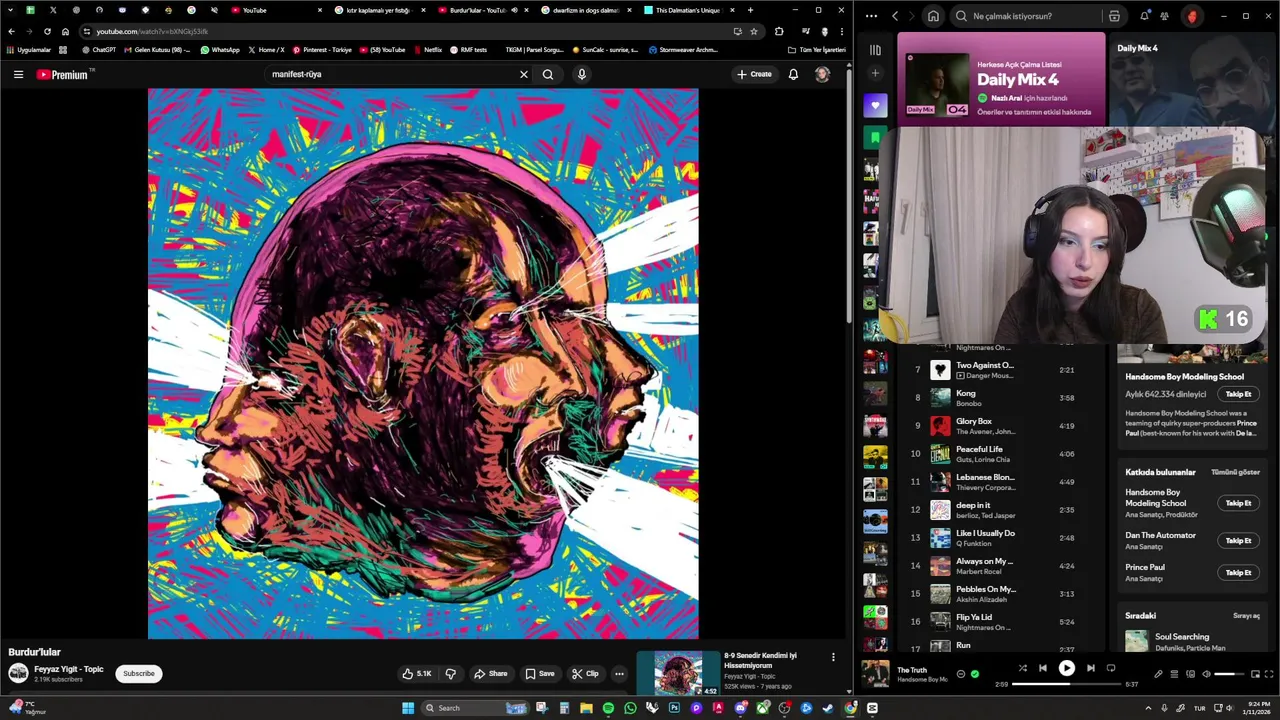The image size is (1280, 720).
Task: Open new Chrome tab
Action: point(750,10)
